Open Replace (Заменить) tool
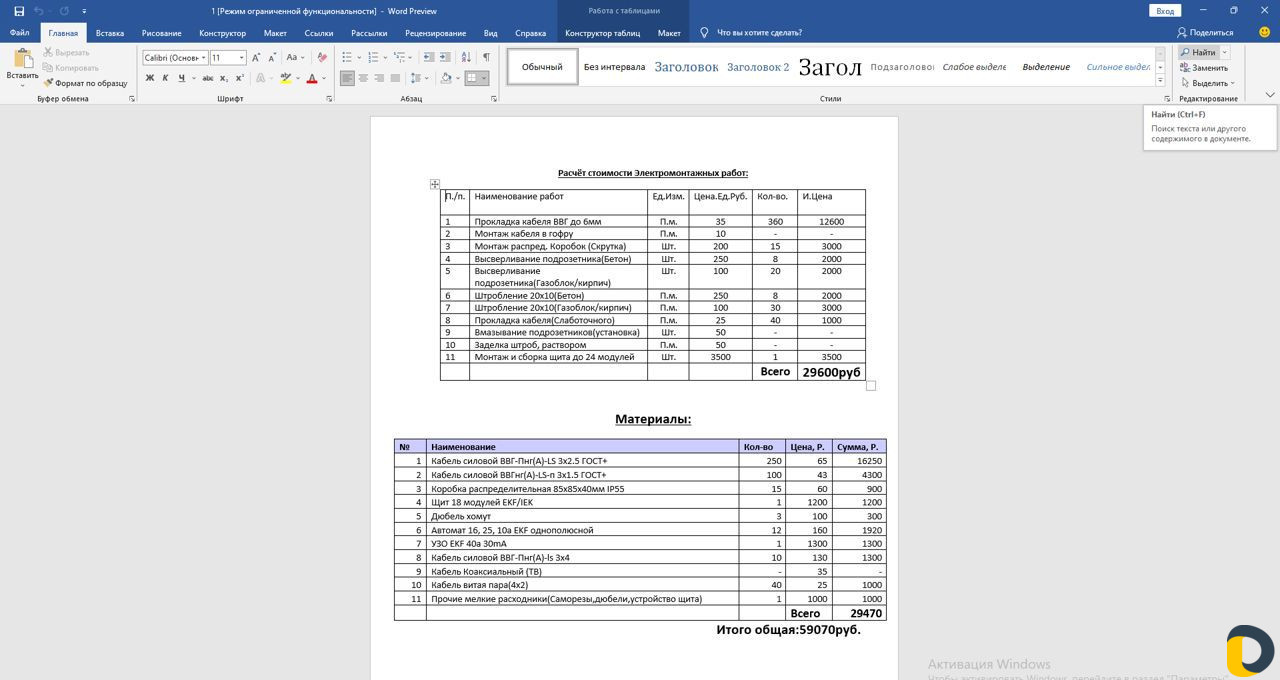1280x680 pixels. pyautogui.click(x=1204, y=68)
